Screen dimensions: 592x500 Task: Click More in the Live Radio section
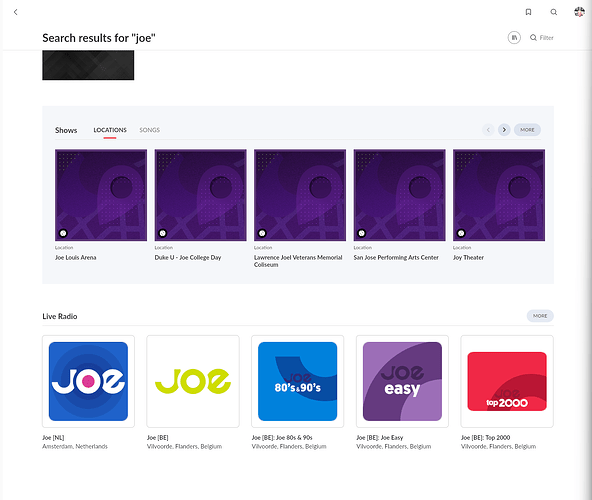(x=540, y=316)
